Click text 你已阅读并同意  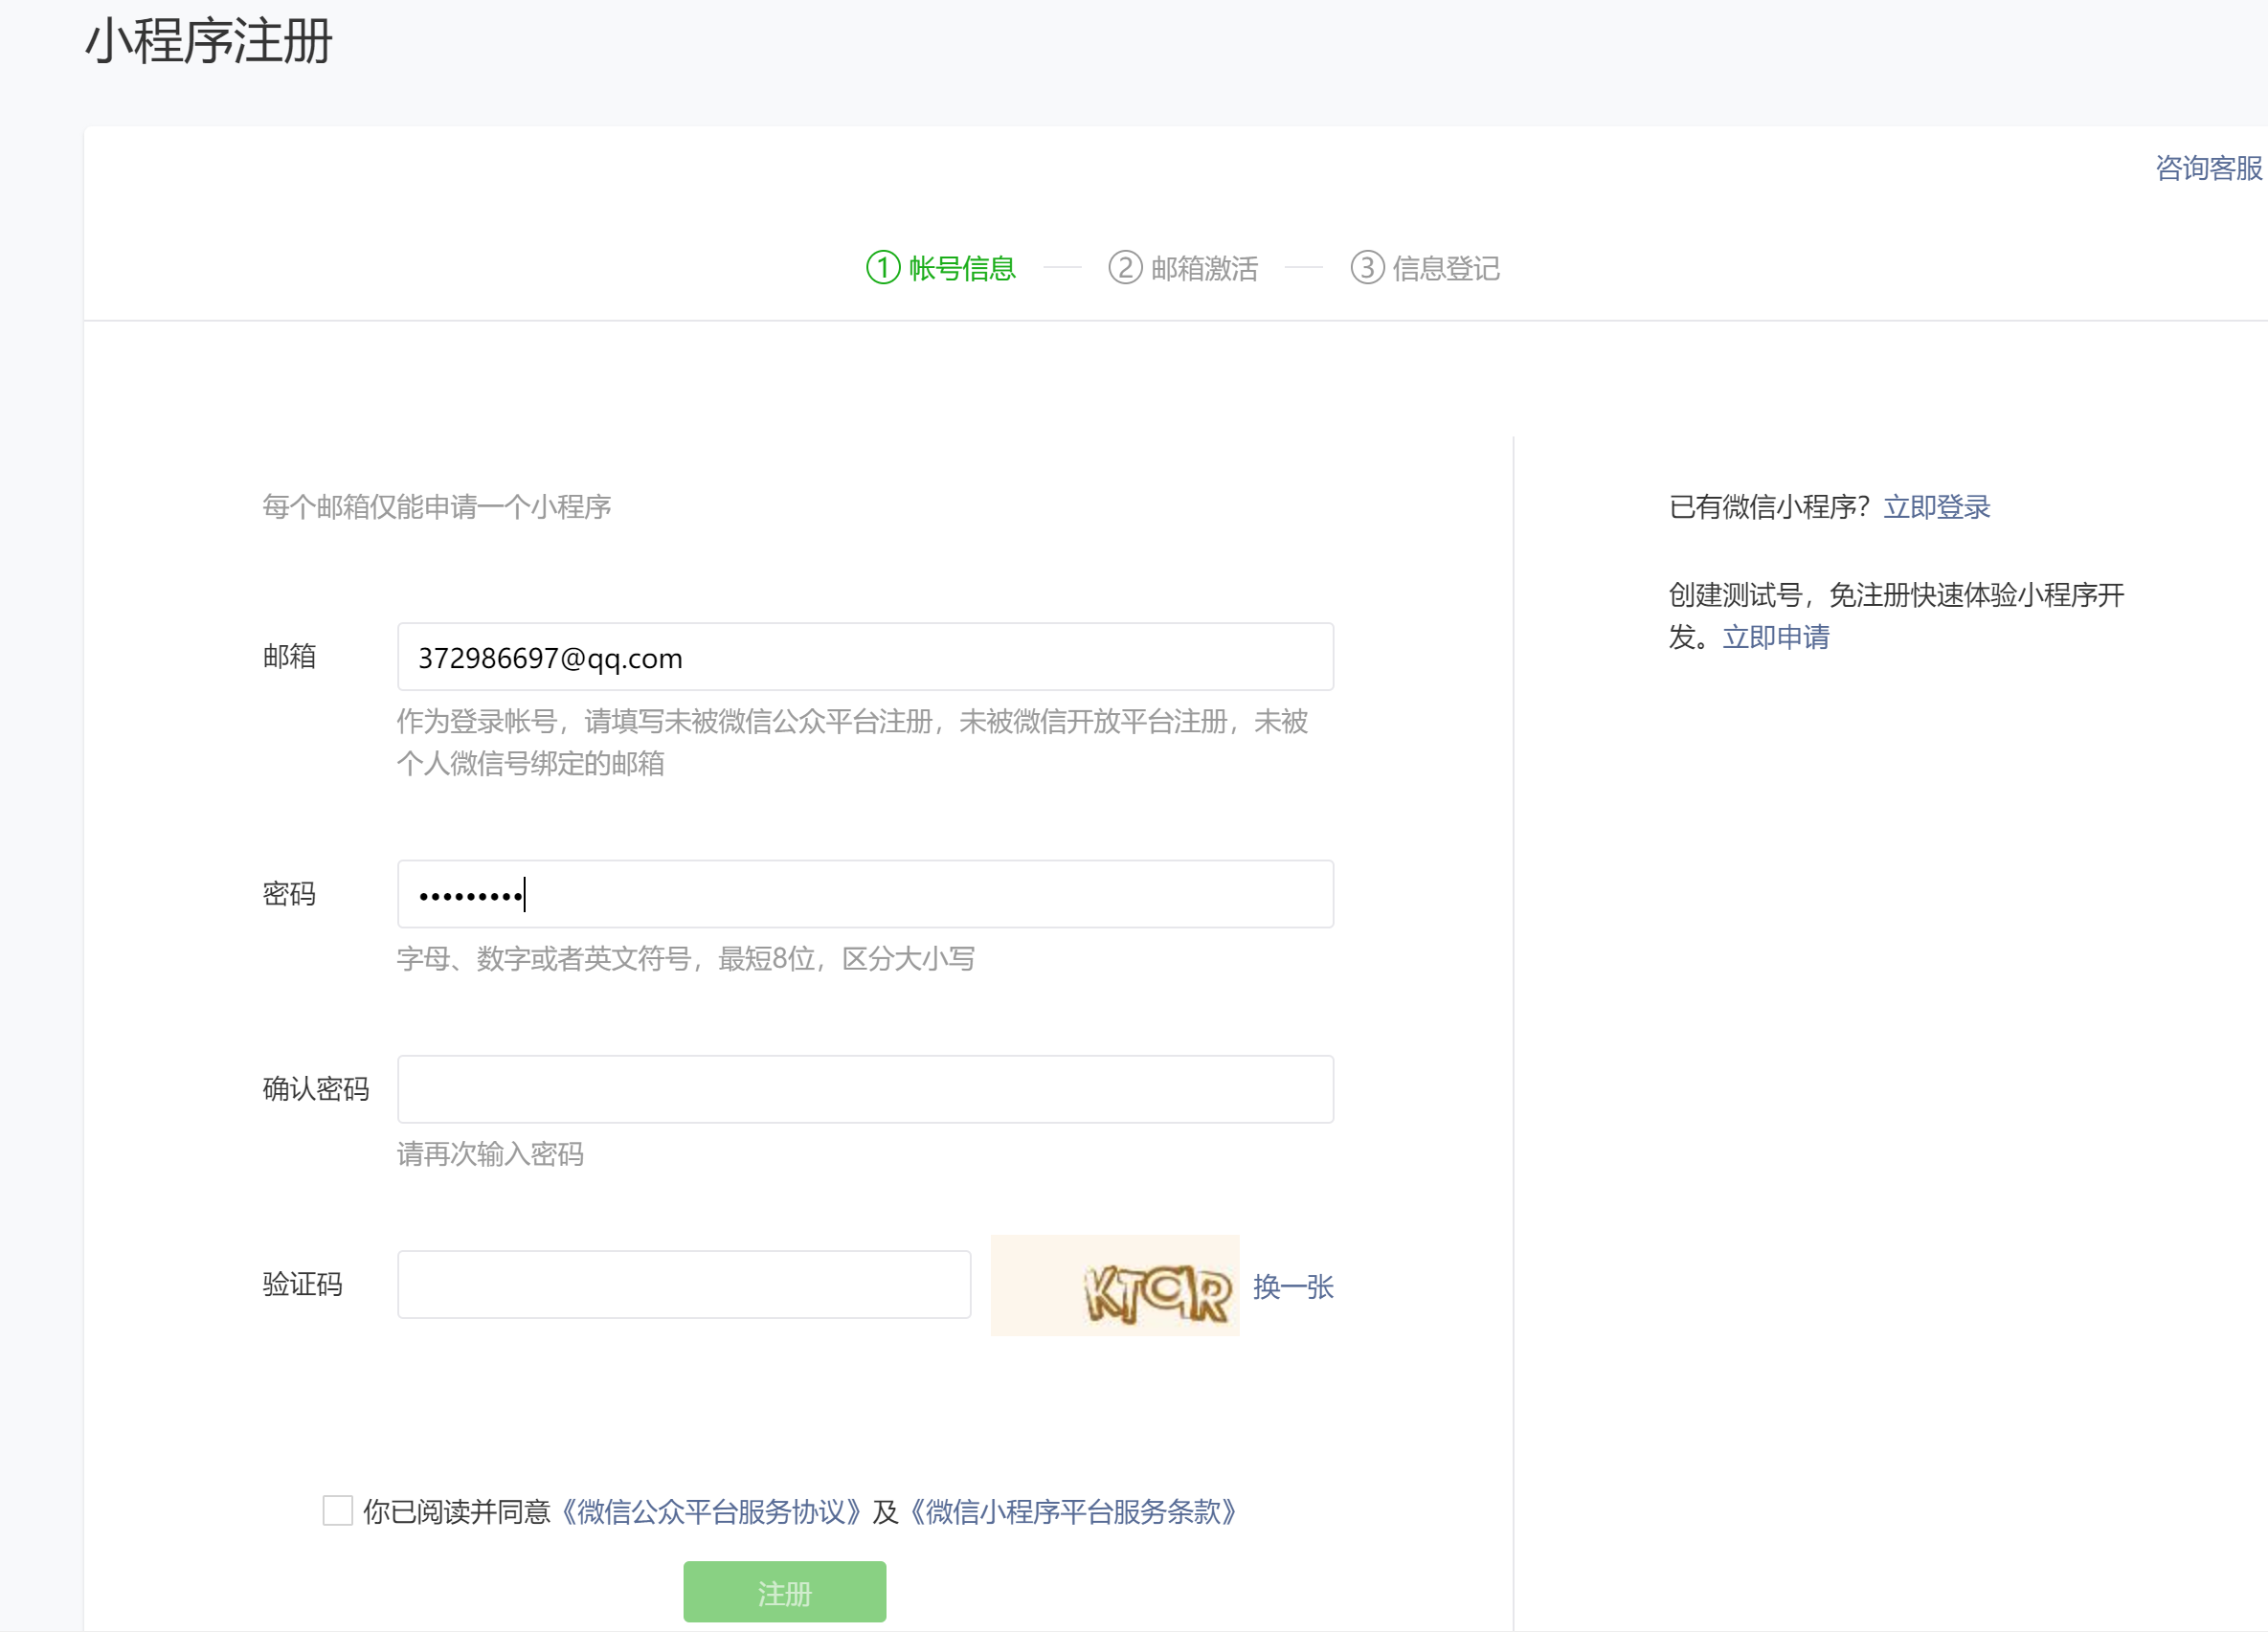point(457,1511)
